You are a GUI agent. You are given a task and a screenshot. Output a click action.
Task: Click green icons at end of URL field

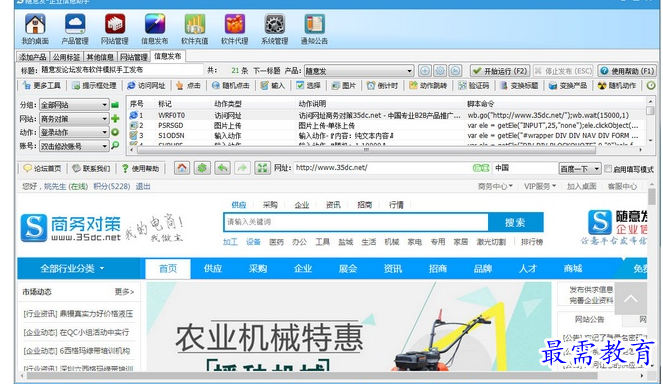pos(481,168)
